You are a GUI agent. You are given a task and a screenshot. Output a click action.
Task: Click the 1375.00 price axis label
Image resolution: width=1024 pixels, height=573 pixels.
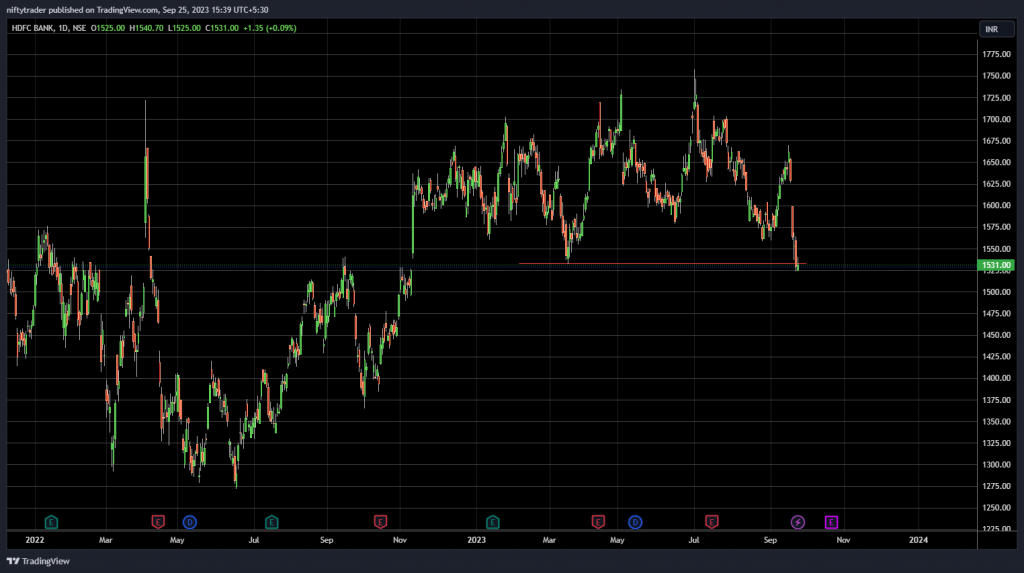[997, 400]
